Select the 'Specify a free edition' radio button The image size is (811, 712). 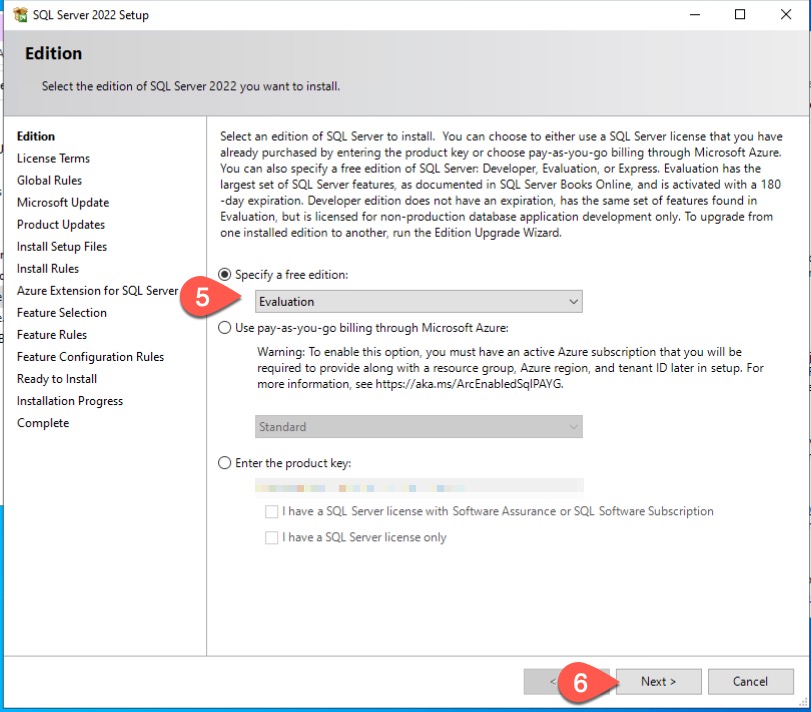click(x=224, y=275)
